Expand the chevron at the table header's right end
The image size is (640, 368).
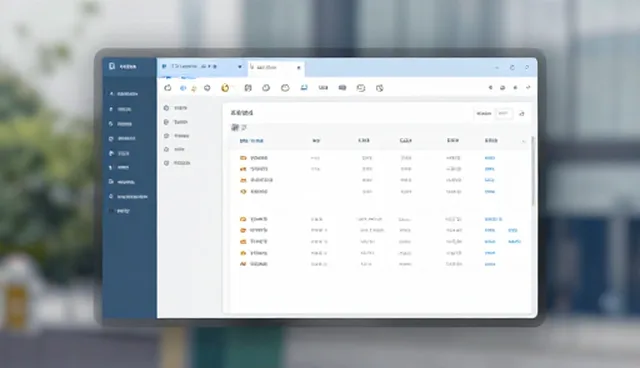(x=523, y=141)
